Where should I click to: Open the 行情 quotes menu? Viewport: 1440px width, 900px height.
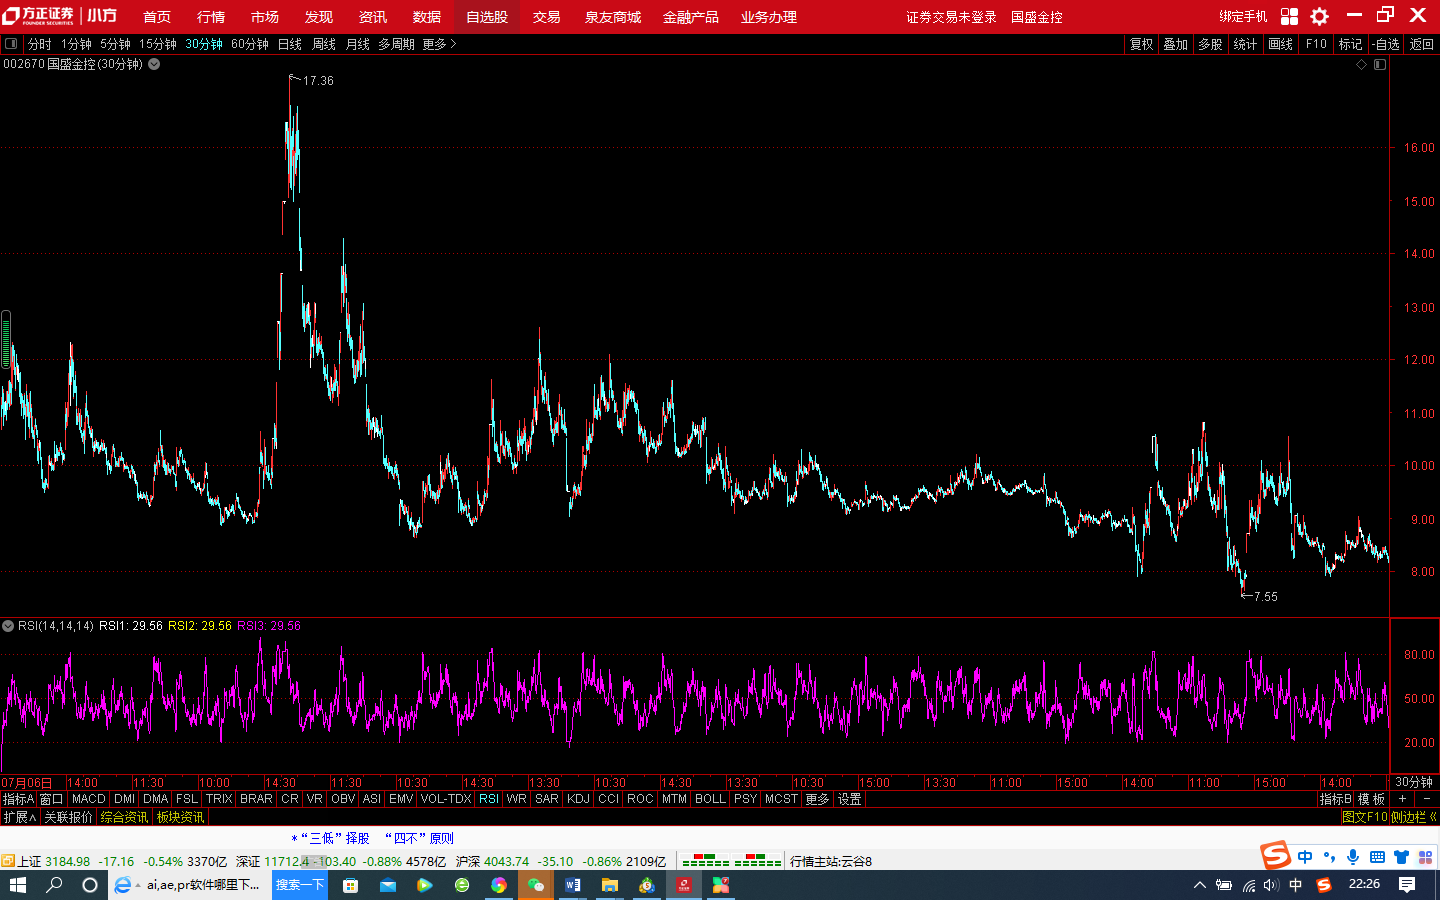(x=211, y=17)
